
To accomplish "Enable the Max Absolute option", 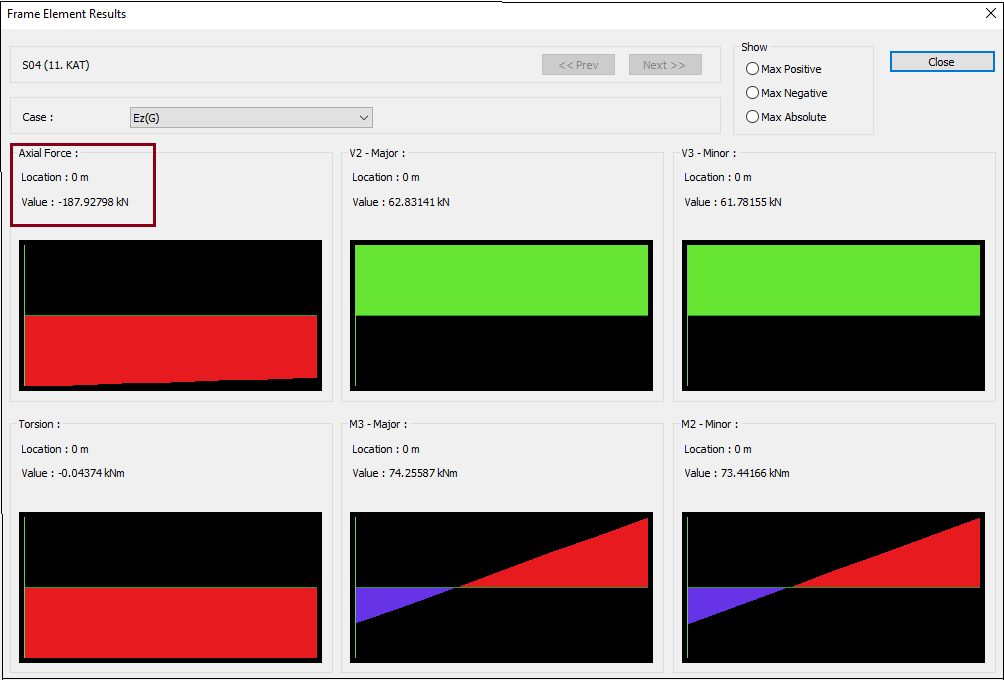I will coord(752,117).
